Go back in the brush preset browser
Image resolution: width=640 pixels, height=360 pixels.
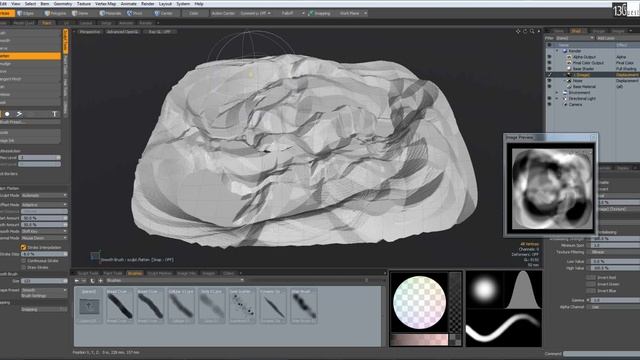(x=77, y=280)
